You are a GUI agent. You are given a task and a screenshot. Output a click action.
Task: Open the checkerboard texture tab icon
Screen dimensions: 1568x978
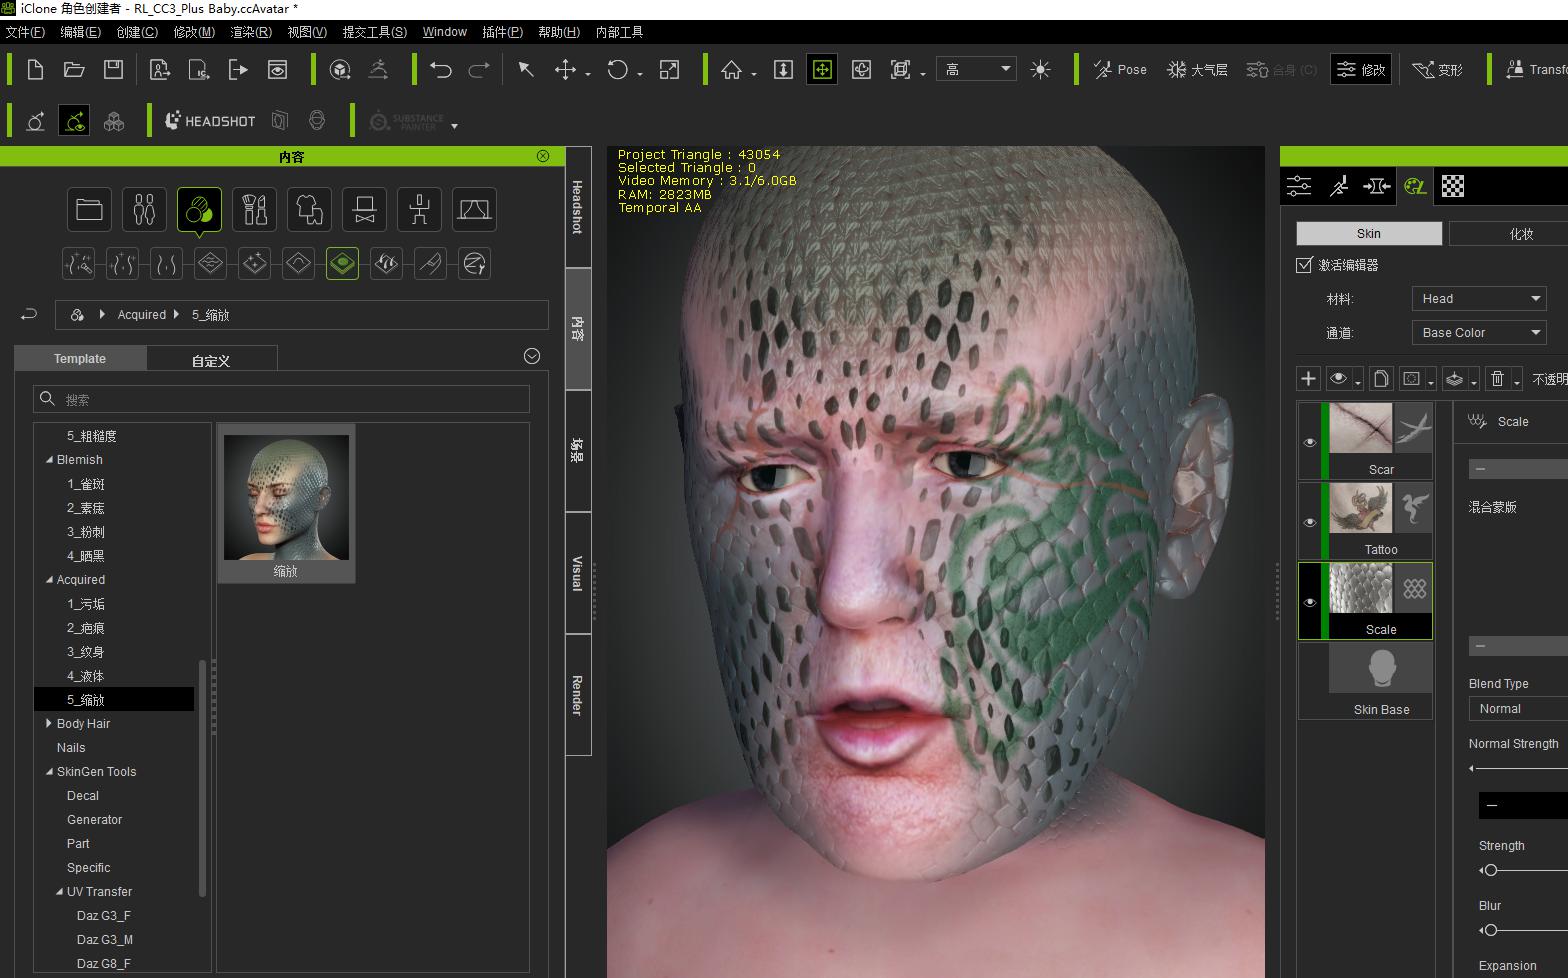(1452, 186)
